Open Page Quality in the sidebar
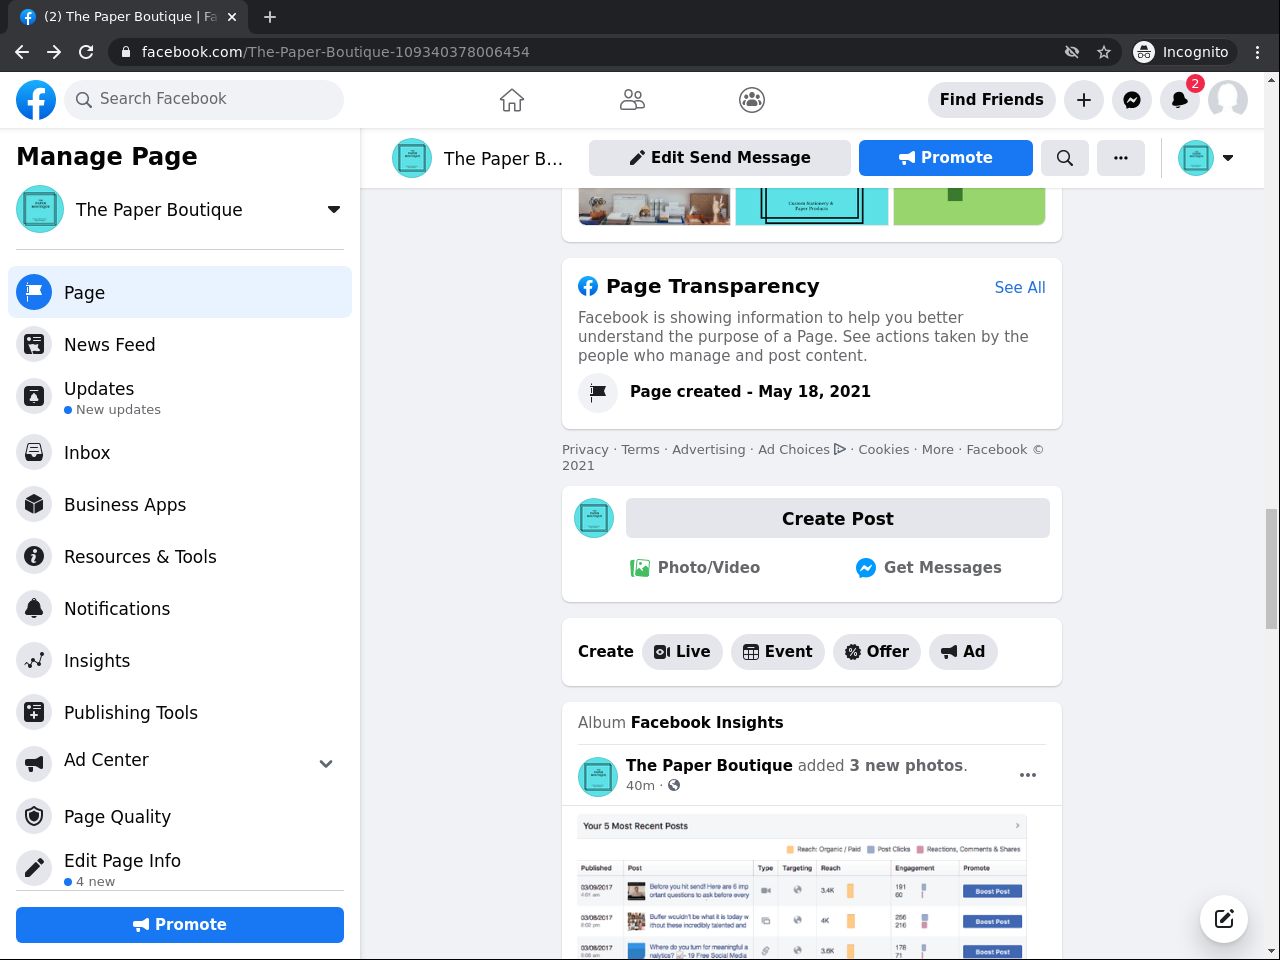This screenshot has height=960, width=1280. pyautogui.click(x=180, y=816)
